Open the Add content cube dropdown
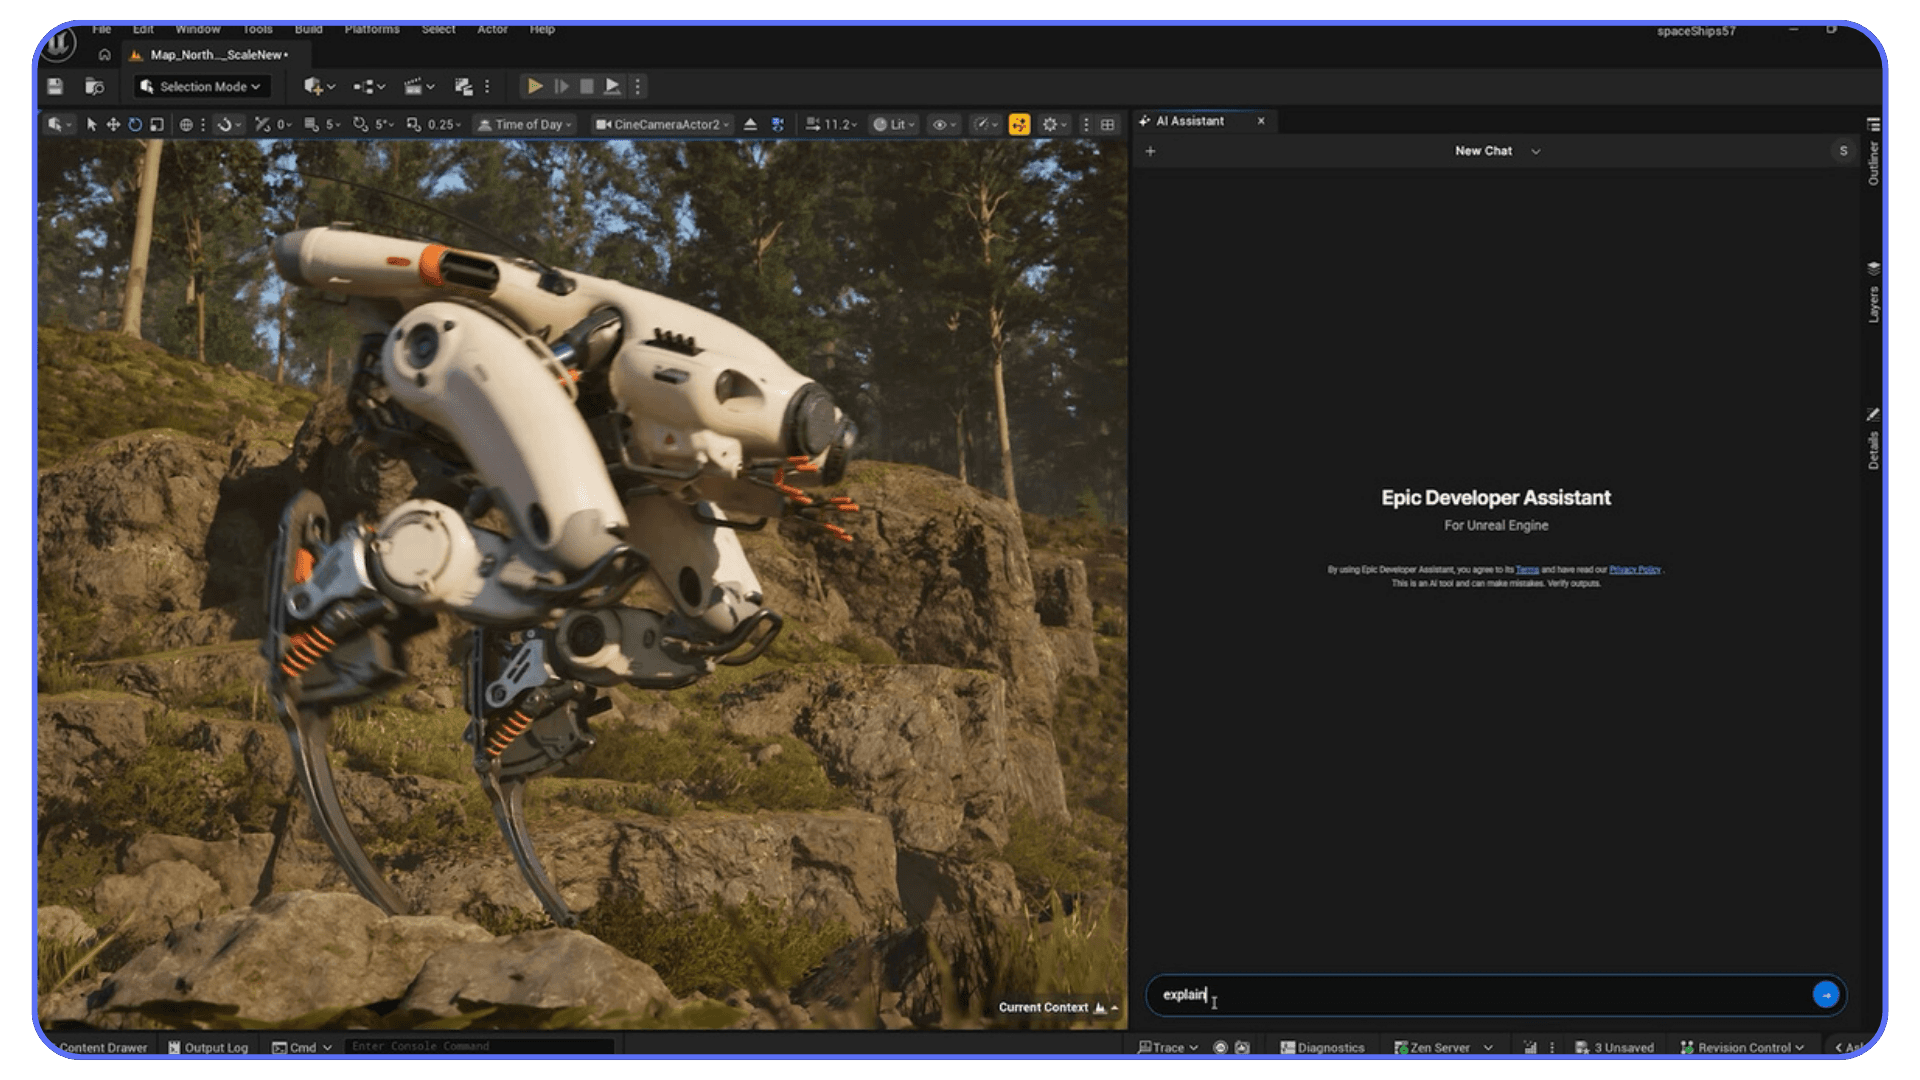This screenshot has width=1920, height=1080. pyautogui.click(x=319, y=87)
